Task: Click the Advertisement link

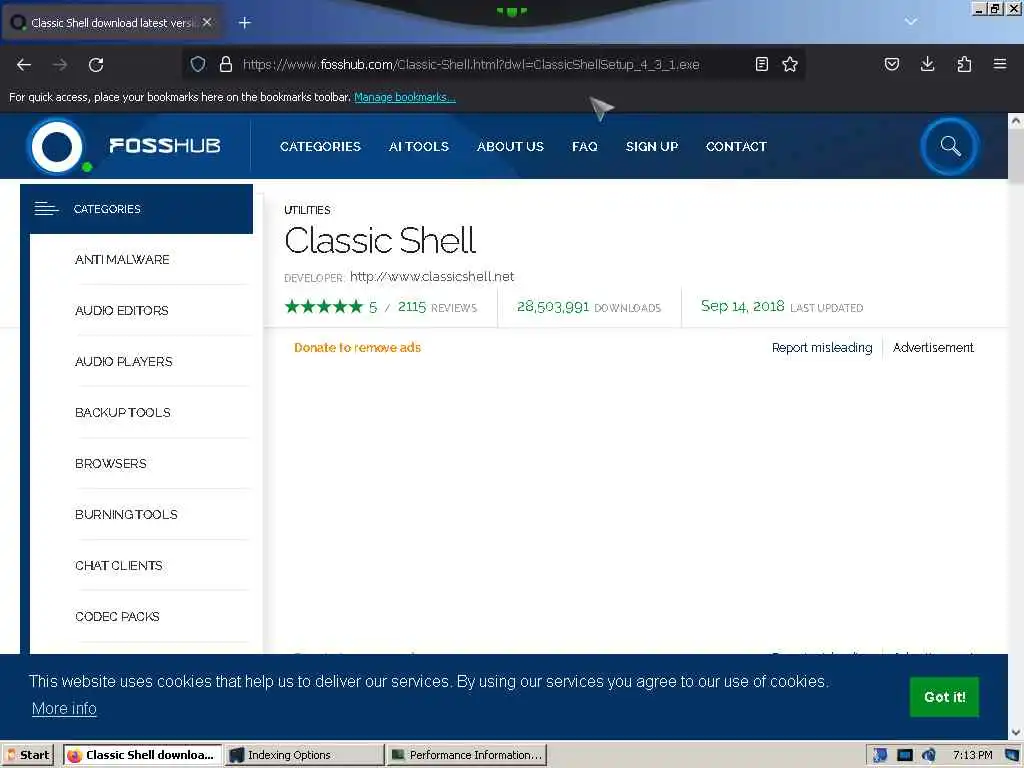Action: (x=933, y=347)
